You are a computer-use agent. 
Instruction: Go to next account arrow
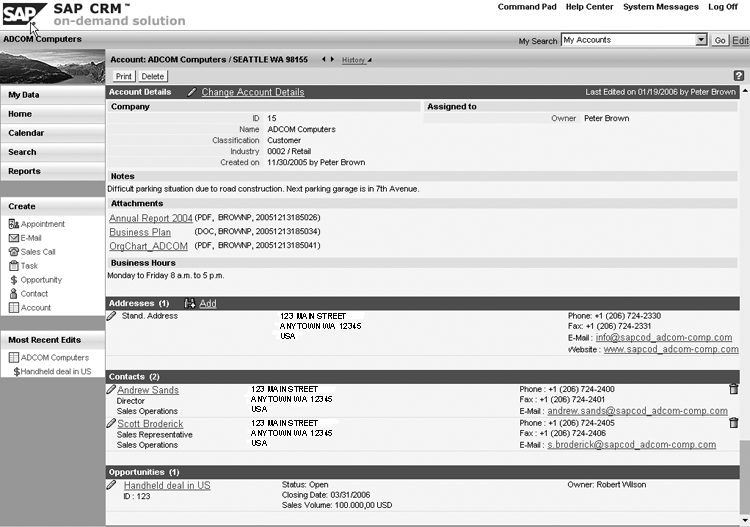(332, 59)
